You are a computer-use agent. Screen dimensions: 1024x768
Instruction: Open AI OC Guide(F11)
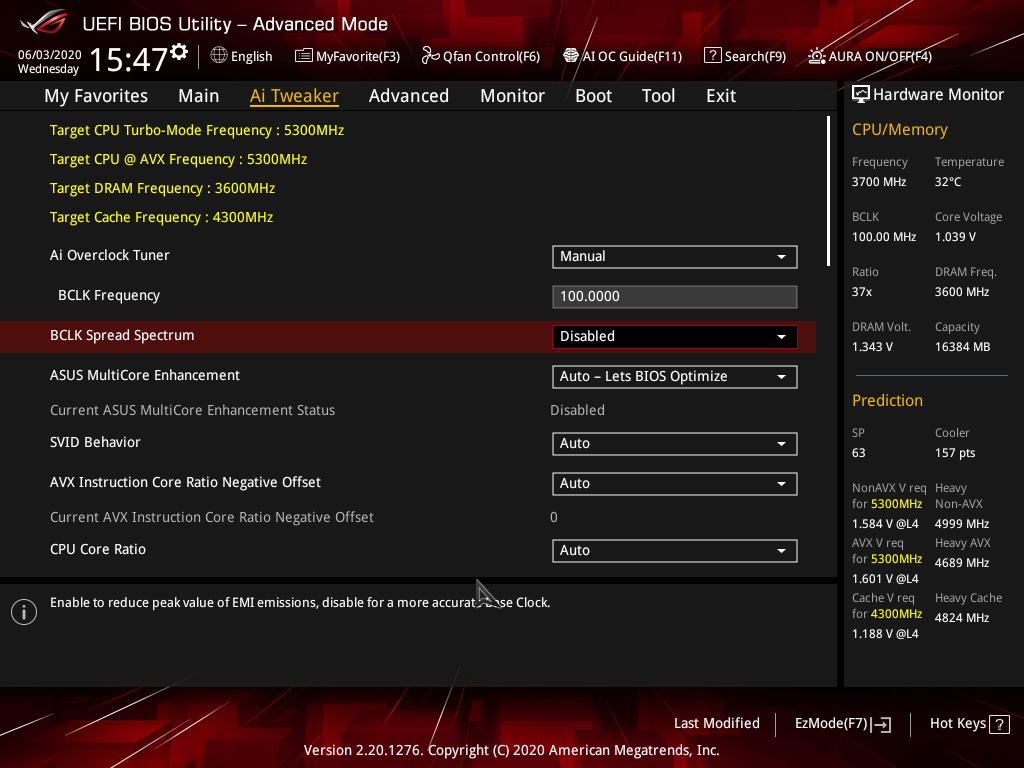622,56
